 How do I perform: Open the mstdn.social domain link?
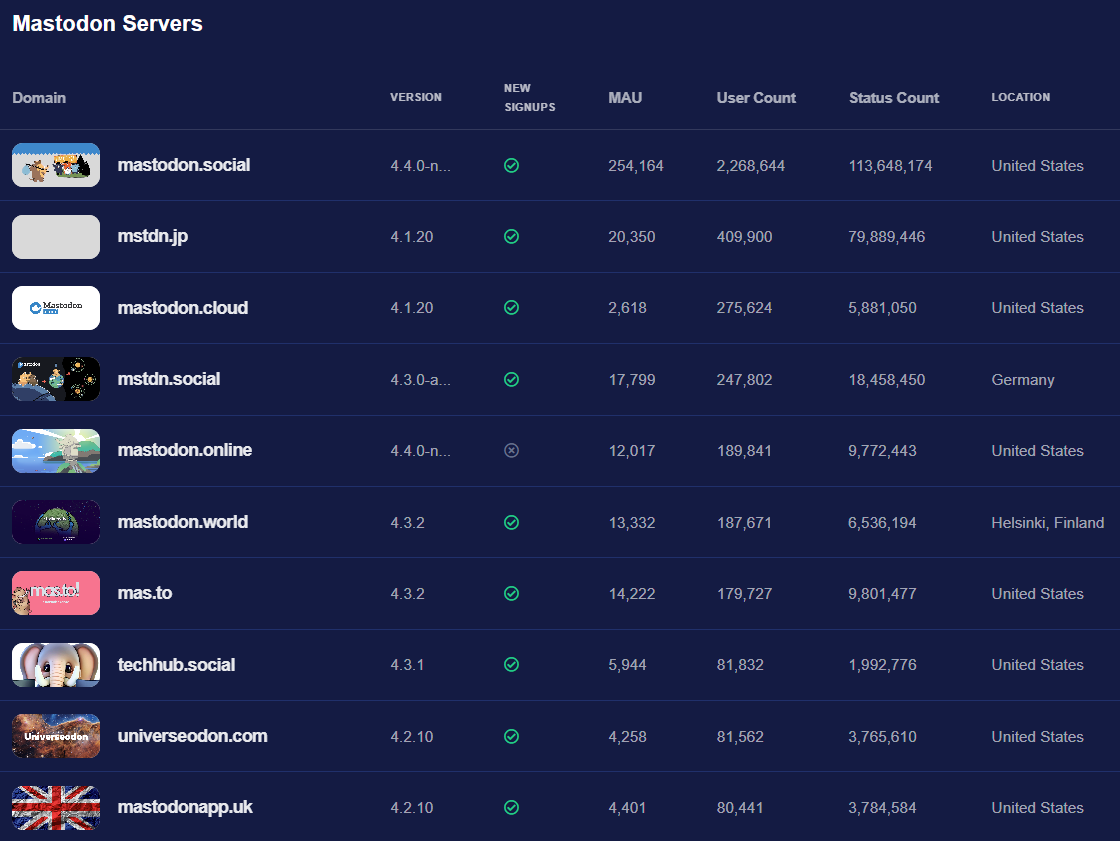point(169,379)
